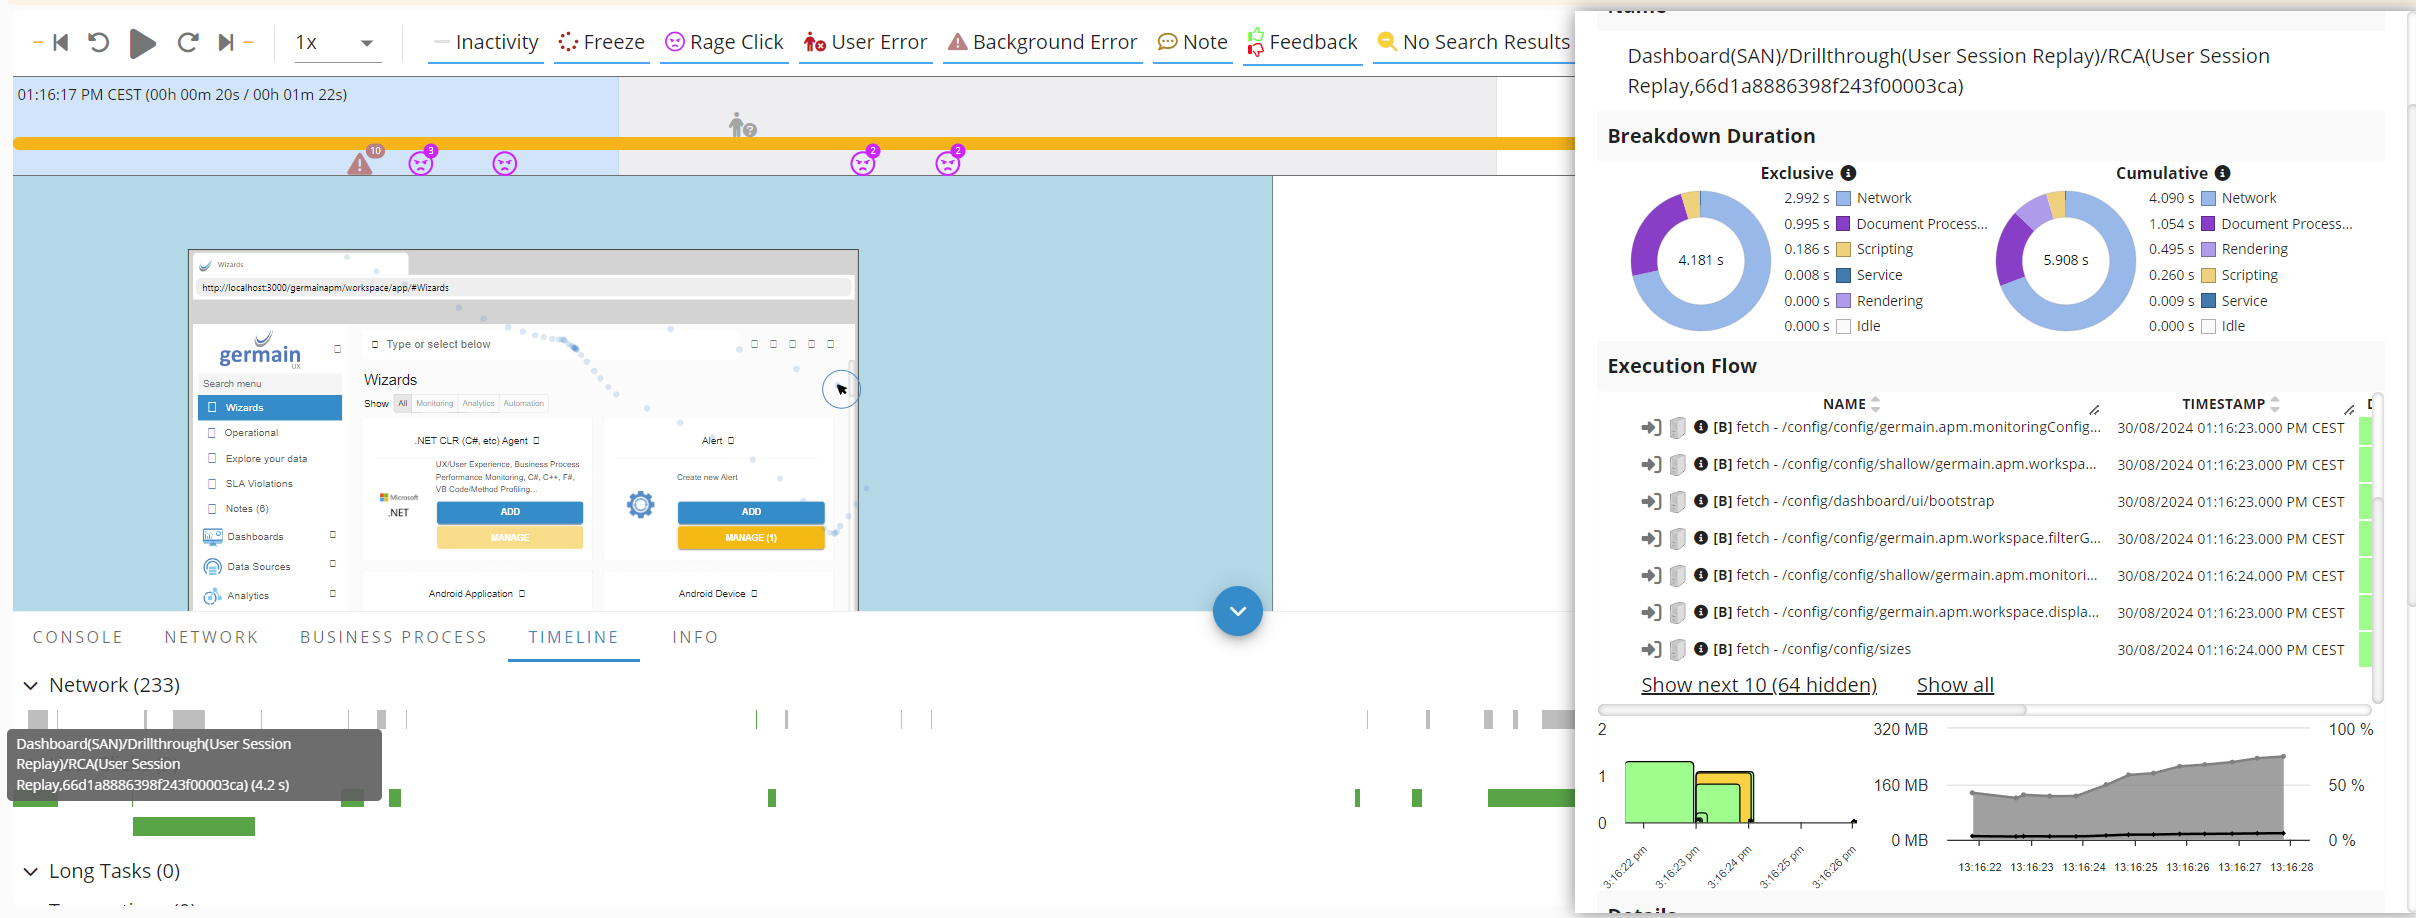Click arrow icon on fetch /config/config/sizes row

[x=1650, y=649]
